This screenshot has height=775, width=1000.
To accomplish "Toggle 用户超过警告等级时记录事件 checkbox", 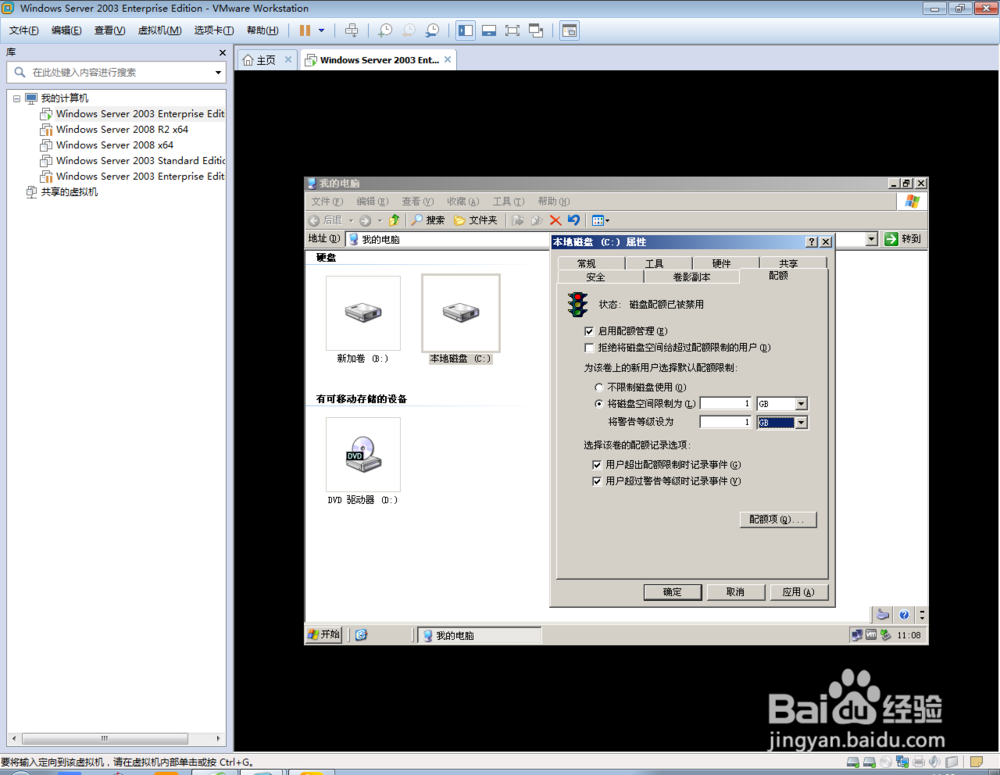I will [597, 482].
